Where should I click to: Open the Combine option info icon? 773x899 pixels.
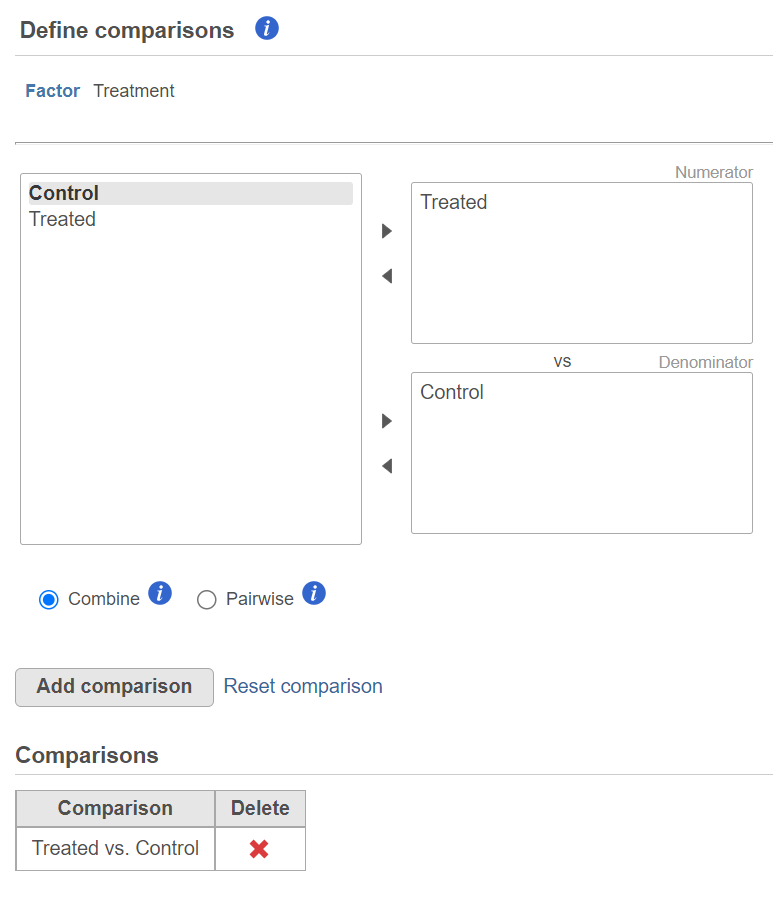(x=160, y=593)
